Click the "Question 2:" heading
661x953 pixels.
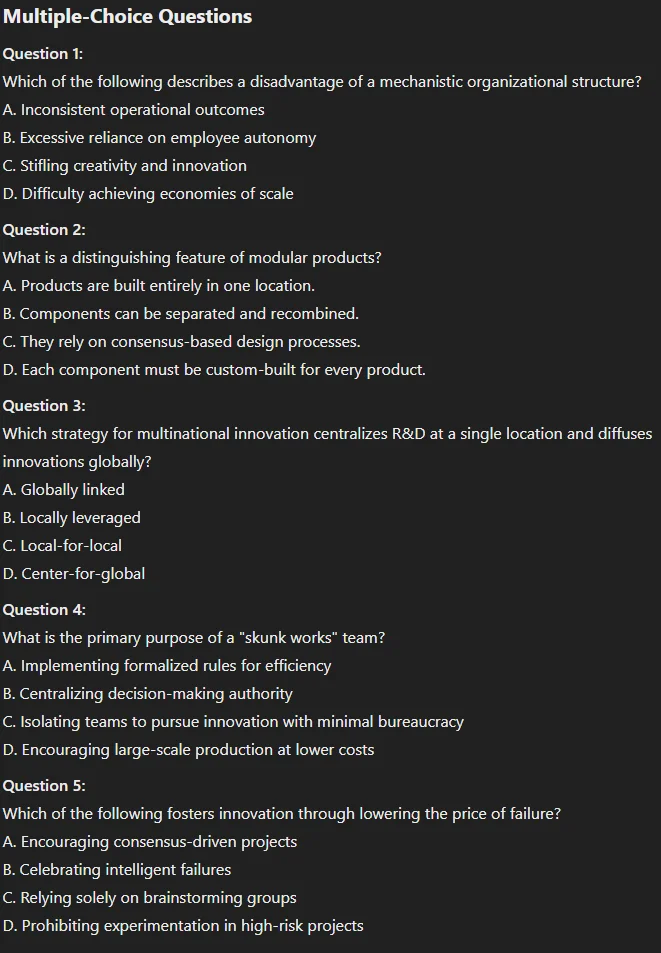pos(44,230)
